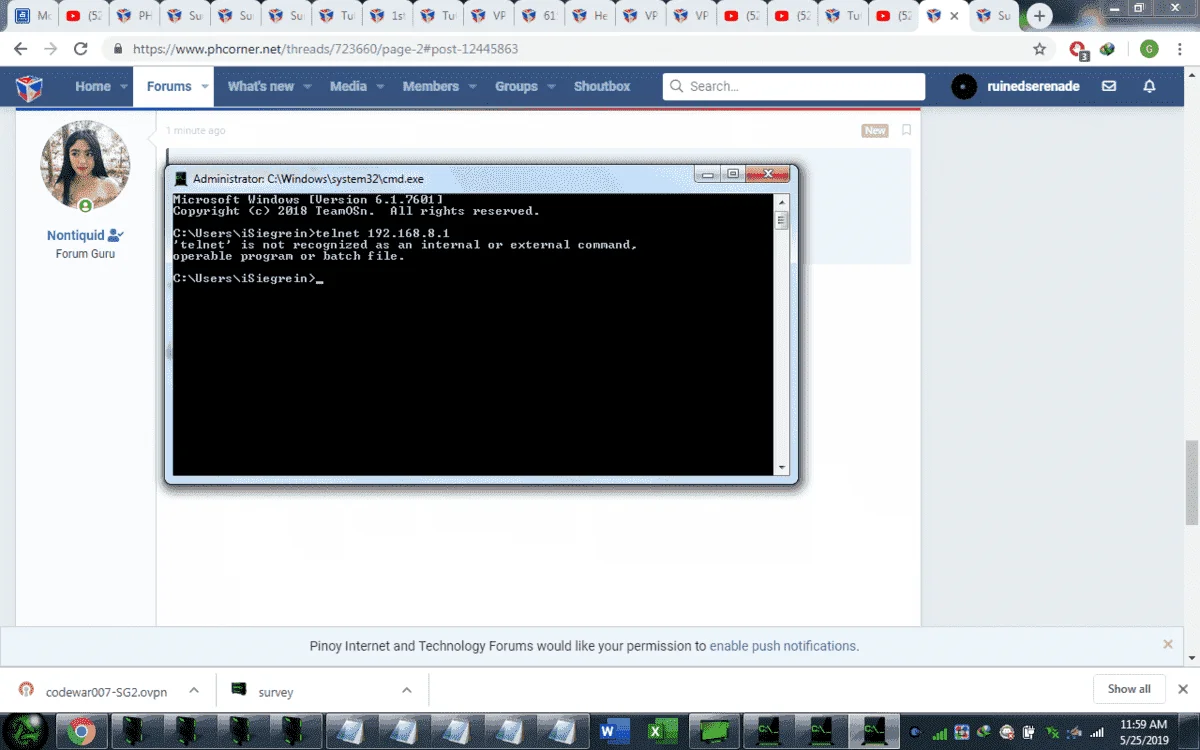This screenshot has width=1200, height=750.
Task: Click the ruinedserenade username
Action: point(1033,87)
